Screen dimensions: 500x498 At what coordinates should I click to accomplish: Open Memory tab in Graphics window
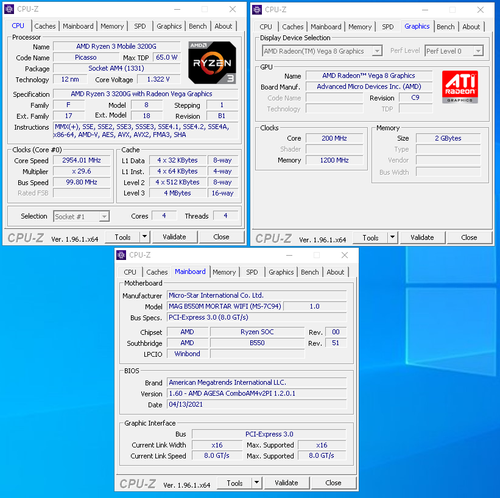(x=360, y=27)
